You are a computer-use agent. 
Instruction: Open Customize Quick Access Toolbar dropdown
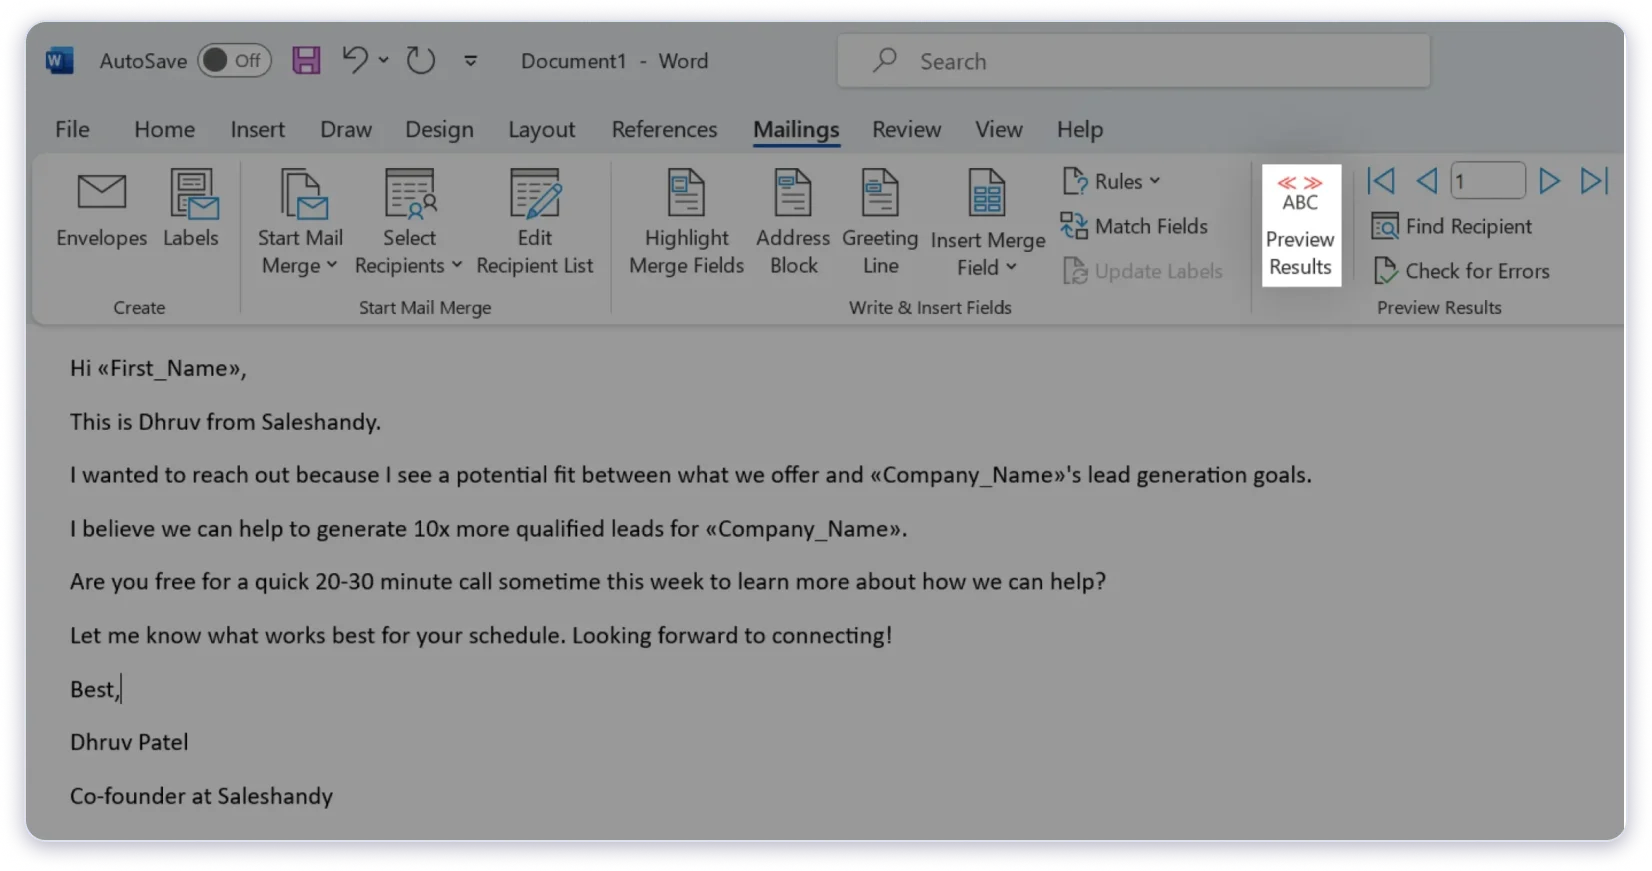coord(470,61)
